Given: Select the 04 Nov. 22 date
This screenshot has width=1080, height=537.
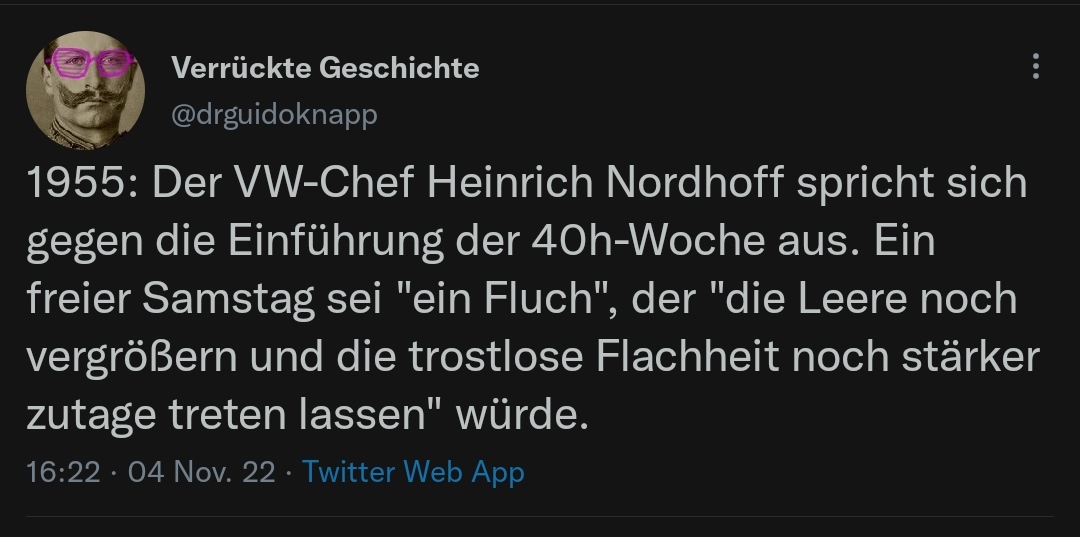Looking at the screenshot, I should [201, 471].
